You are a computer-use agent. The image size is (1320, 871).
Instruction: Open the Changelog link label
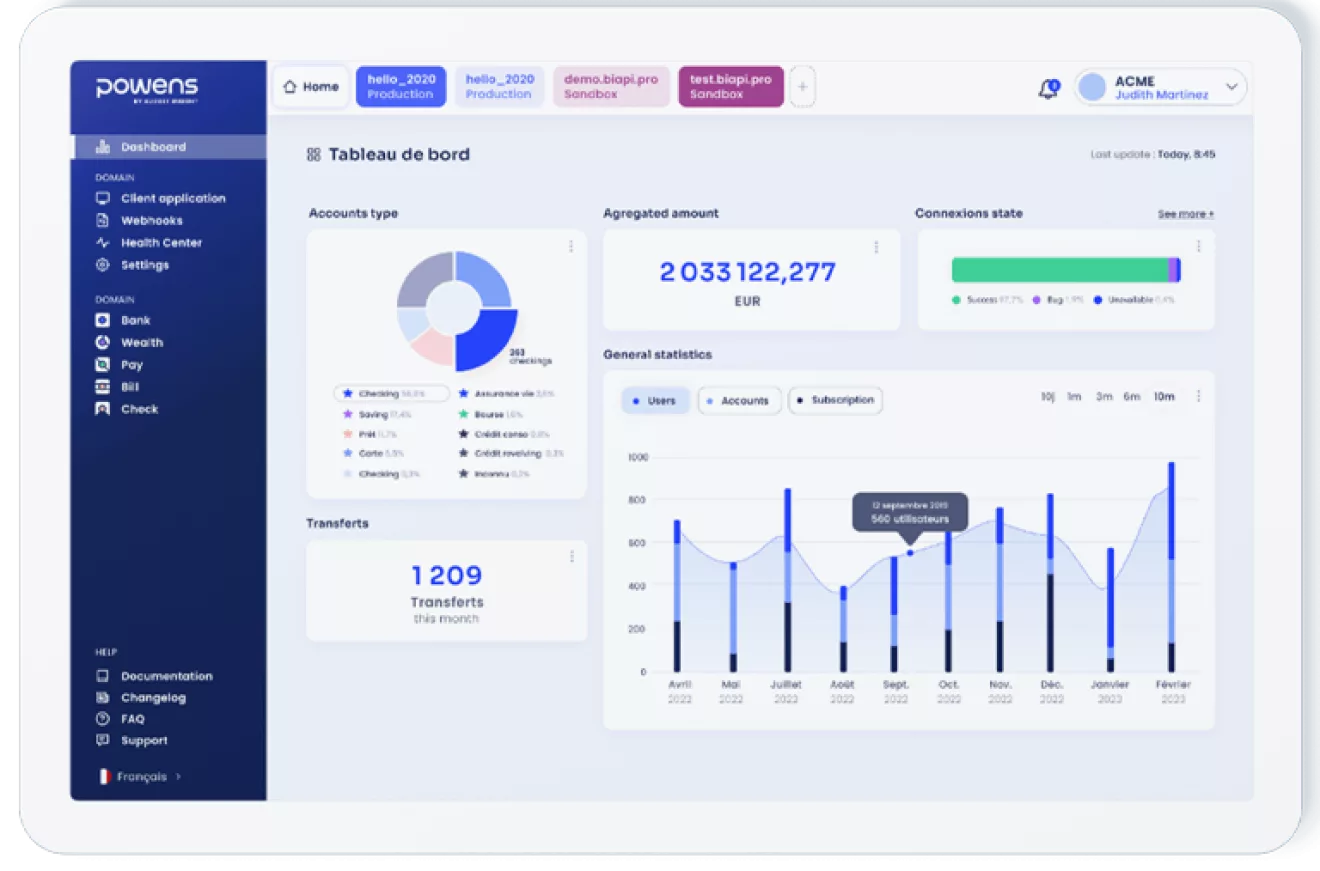coord(154,698)
